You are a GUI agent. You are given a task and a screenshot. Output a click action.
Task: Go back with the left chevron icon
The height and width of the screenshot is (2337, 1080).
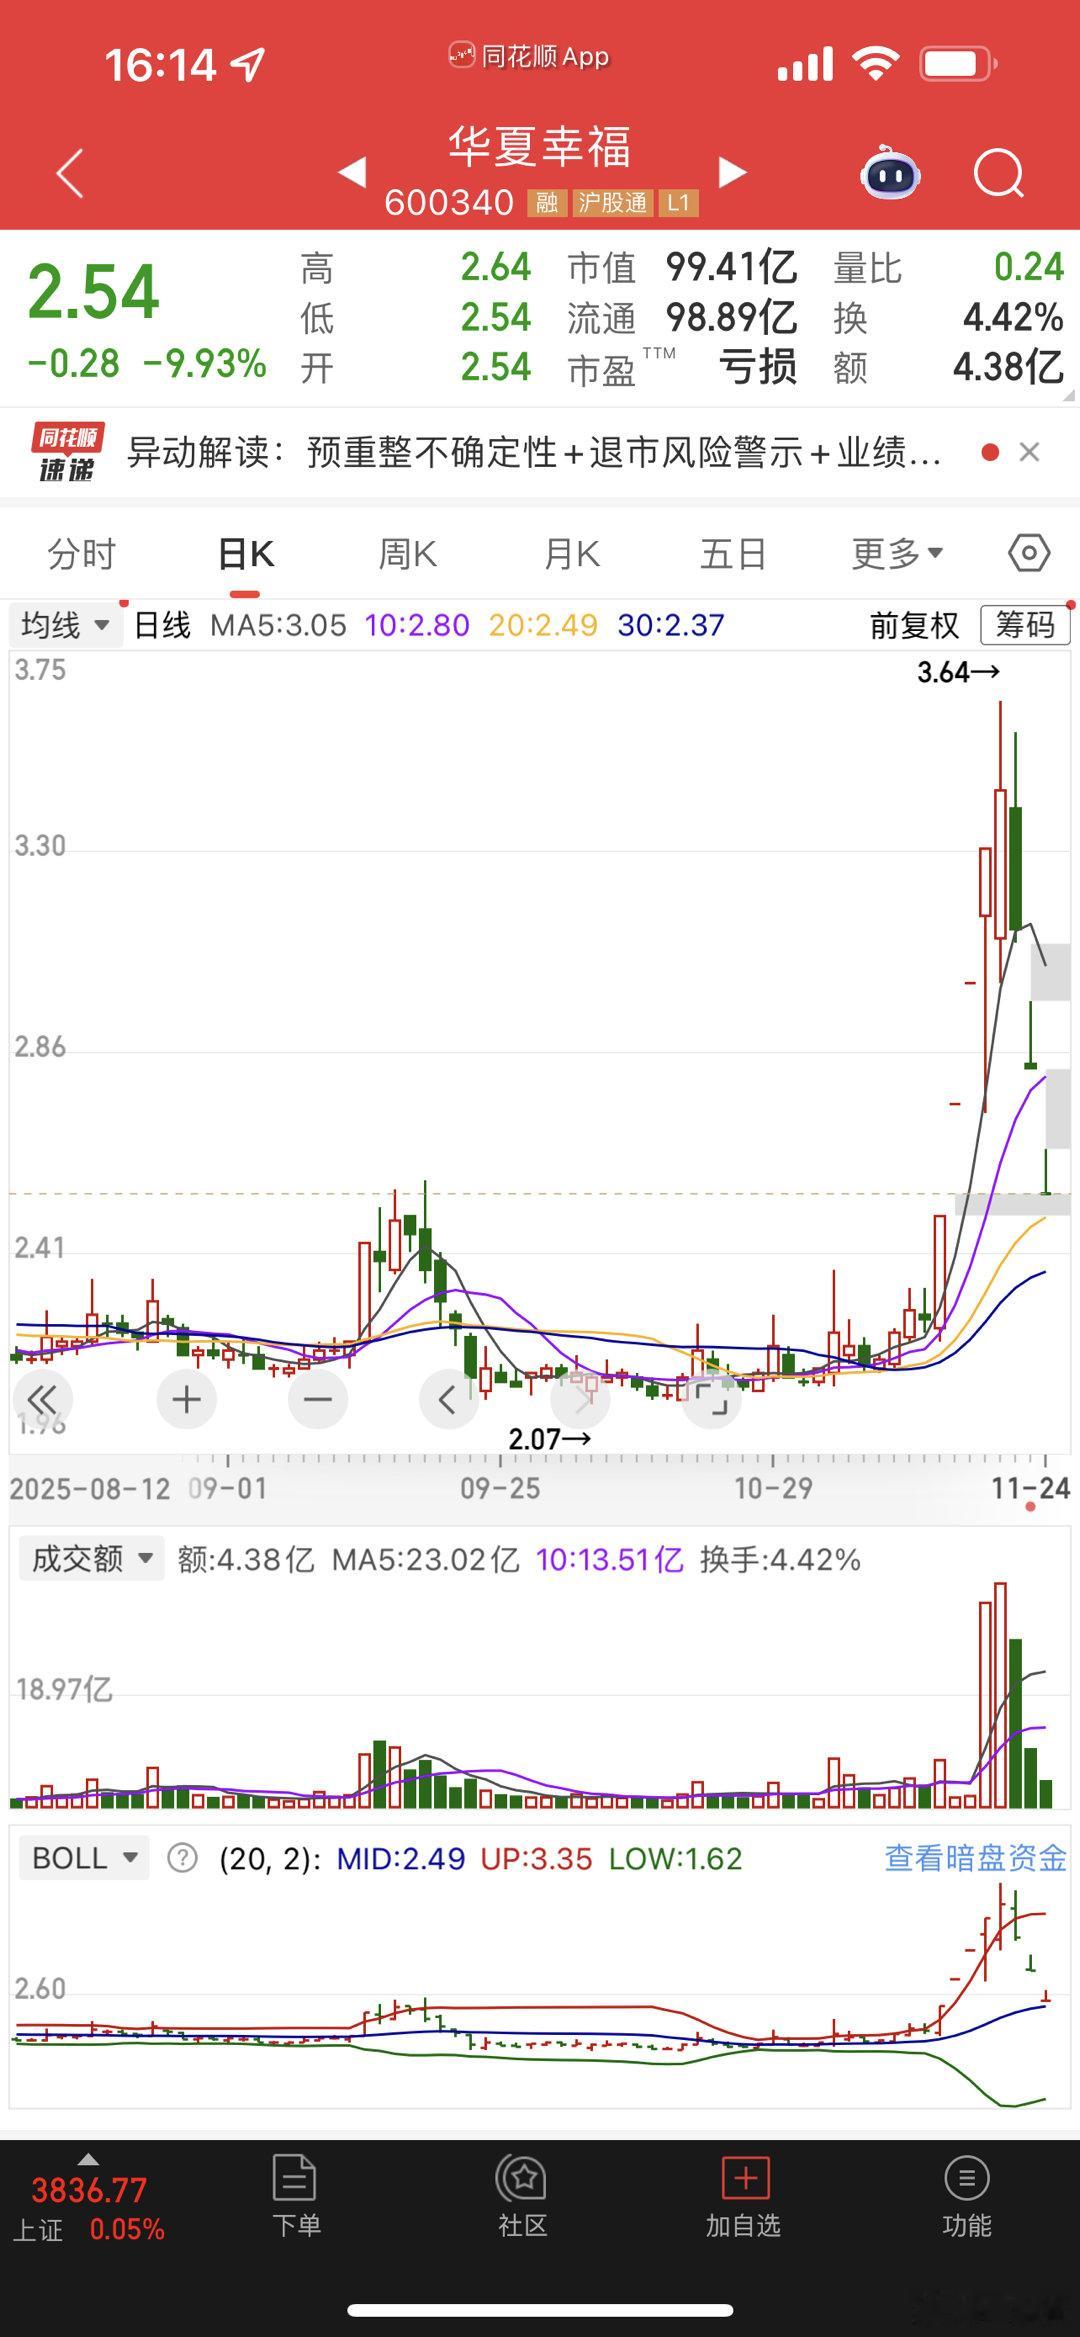[x=70, y=175]
